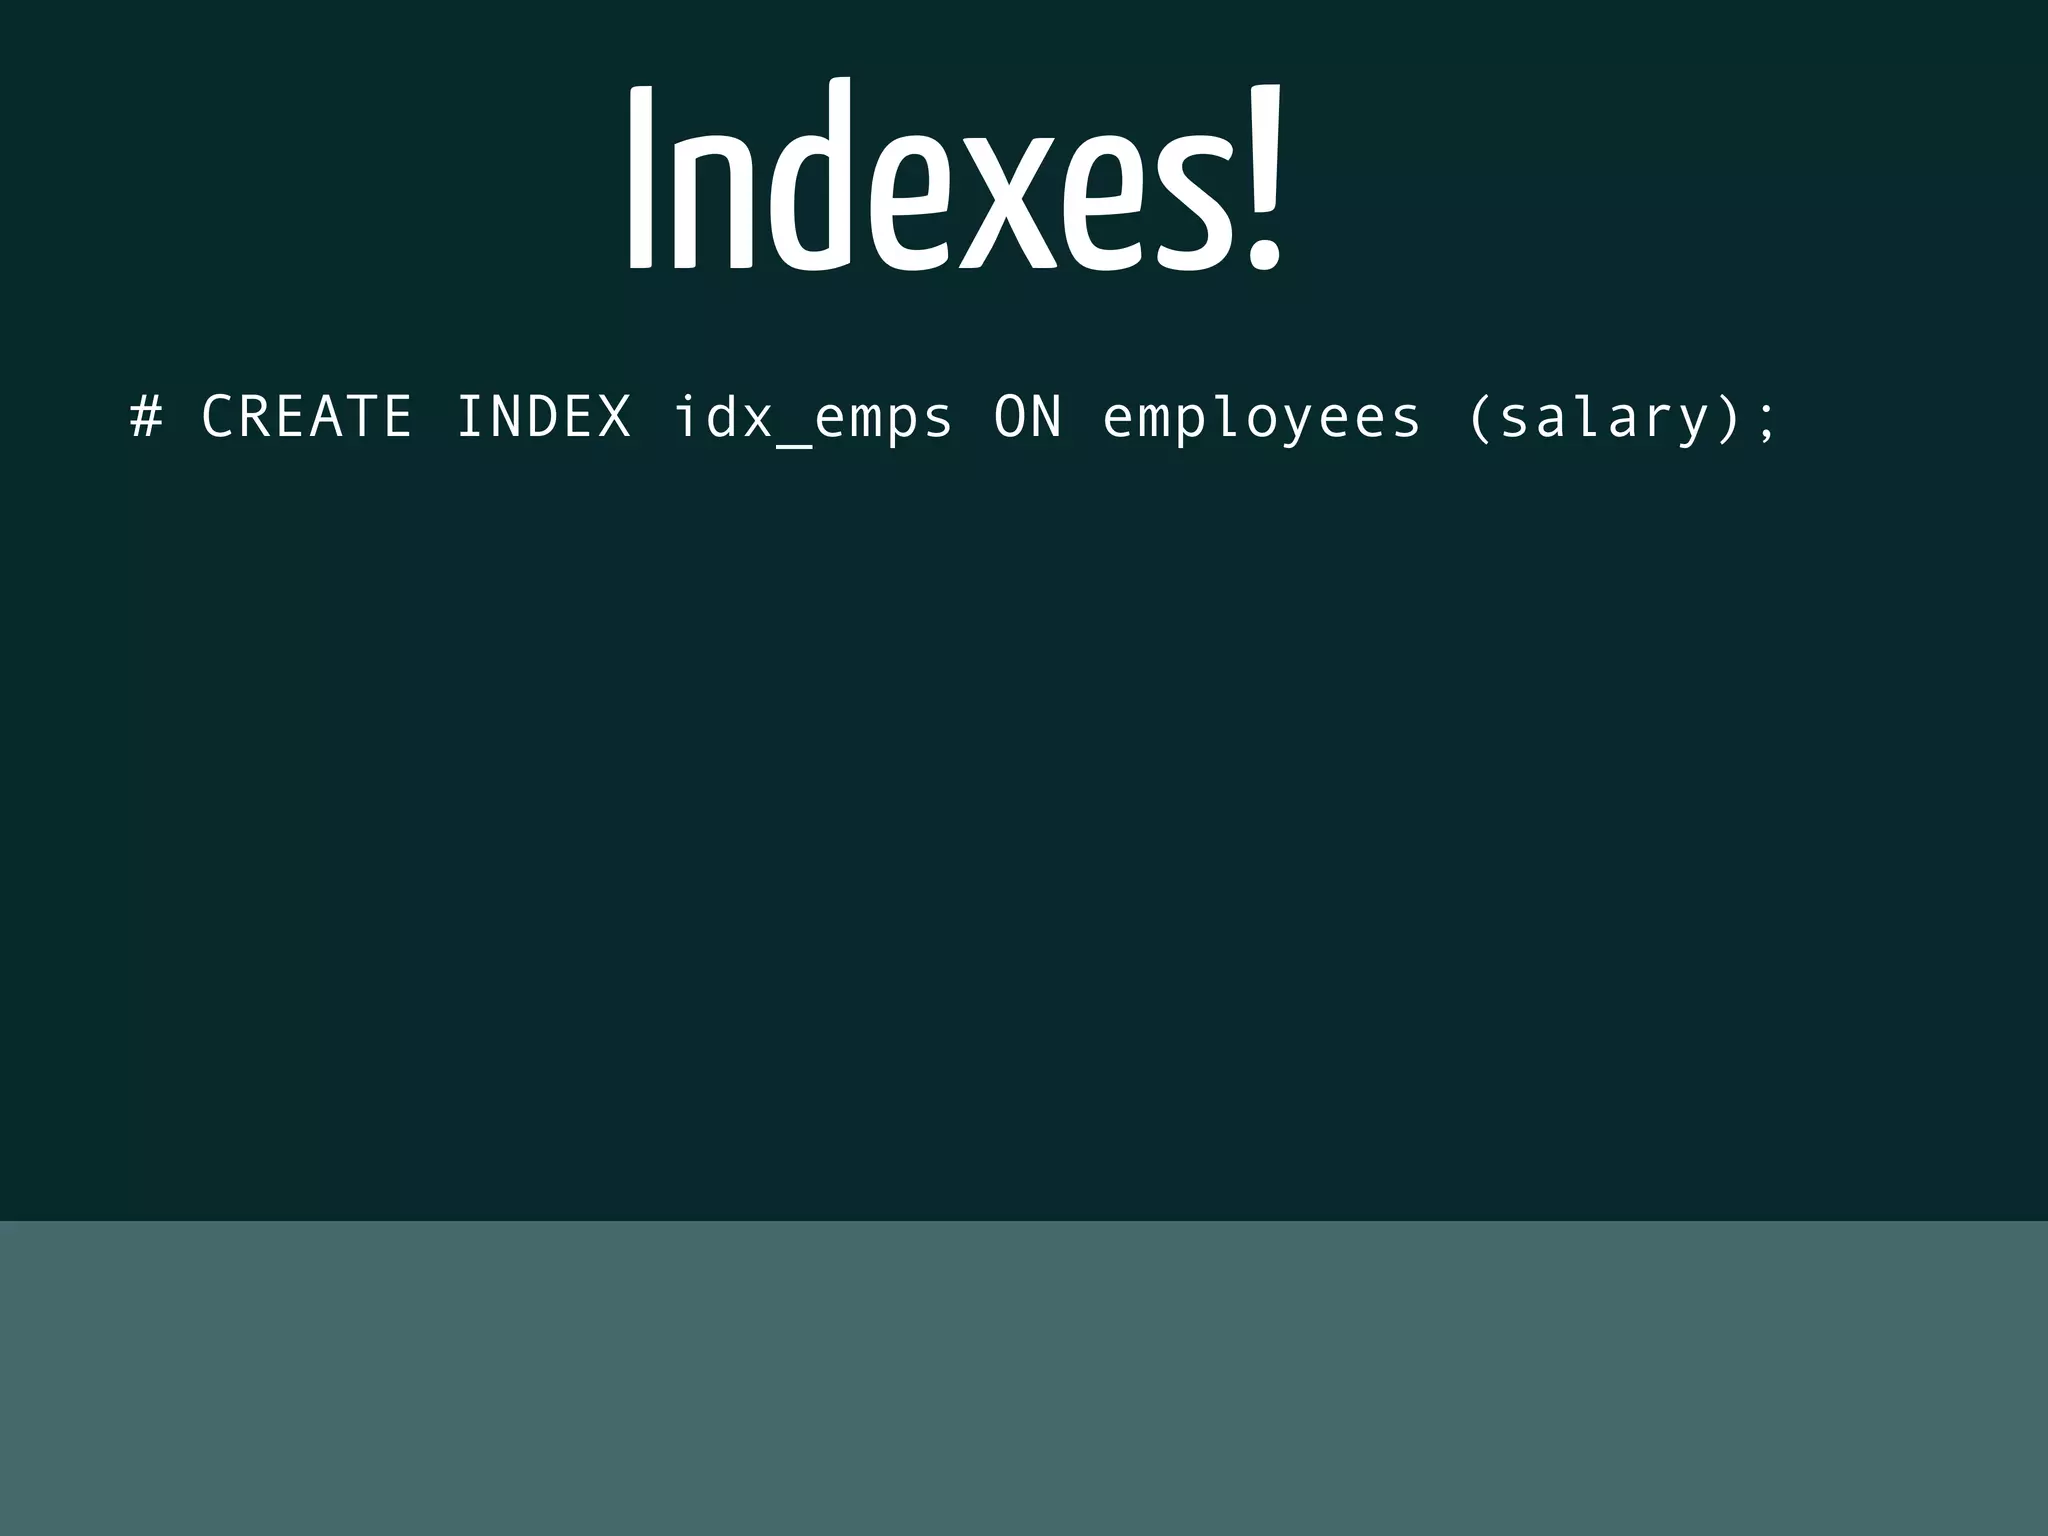Click the 'CREATE INDEX' keywords in the SQL line
This screenshot has width=2048, height=1536.
(x=416, y=416)
